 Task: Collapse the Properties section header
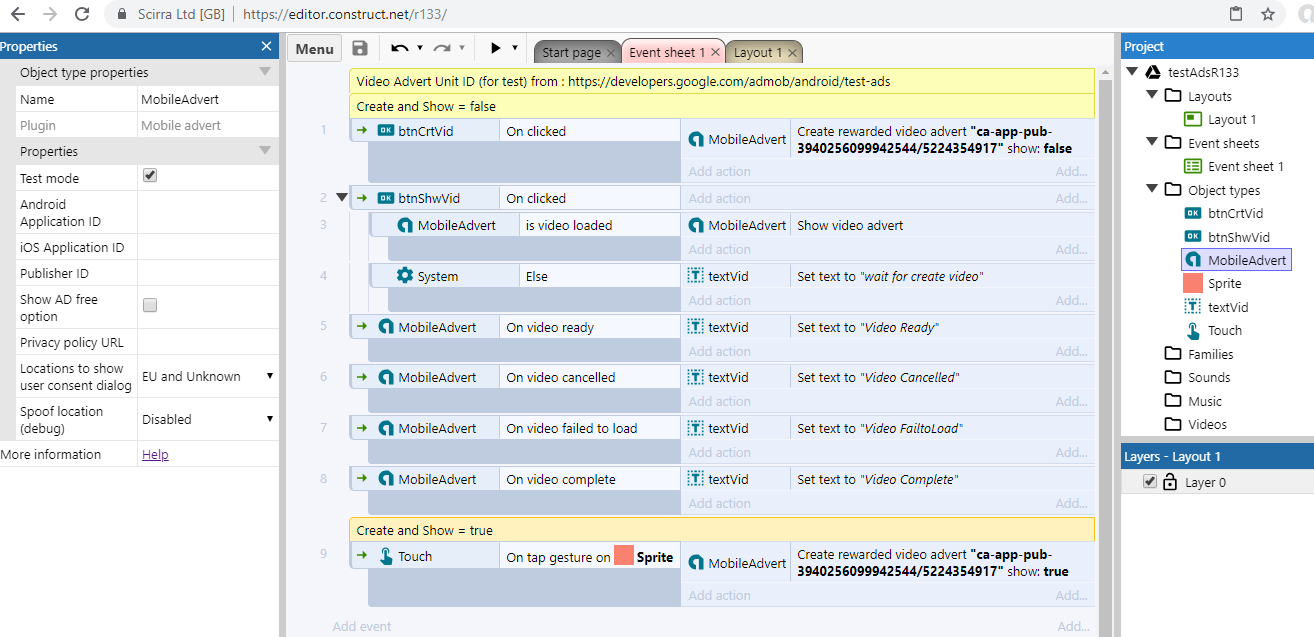tap(265, 151)
